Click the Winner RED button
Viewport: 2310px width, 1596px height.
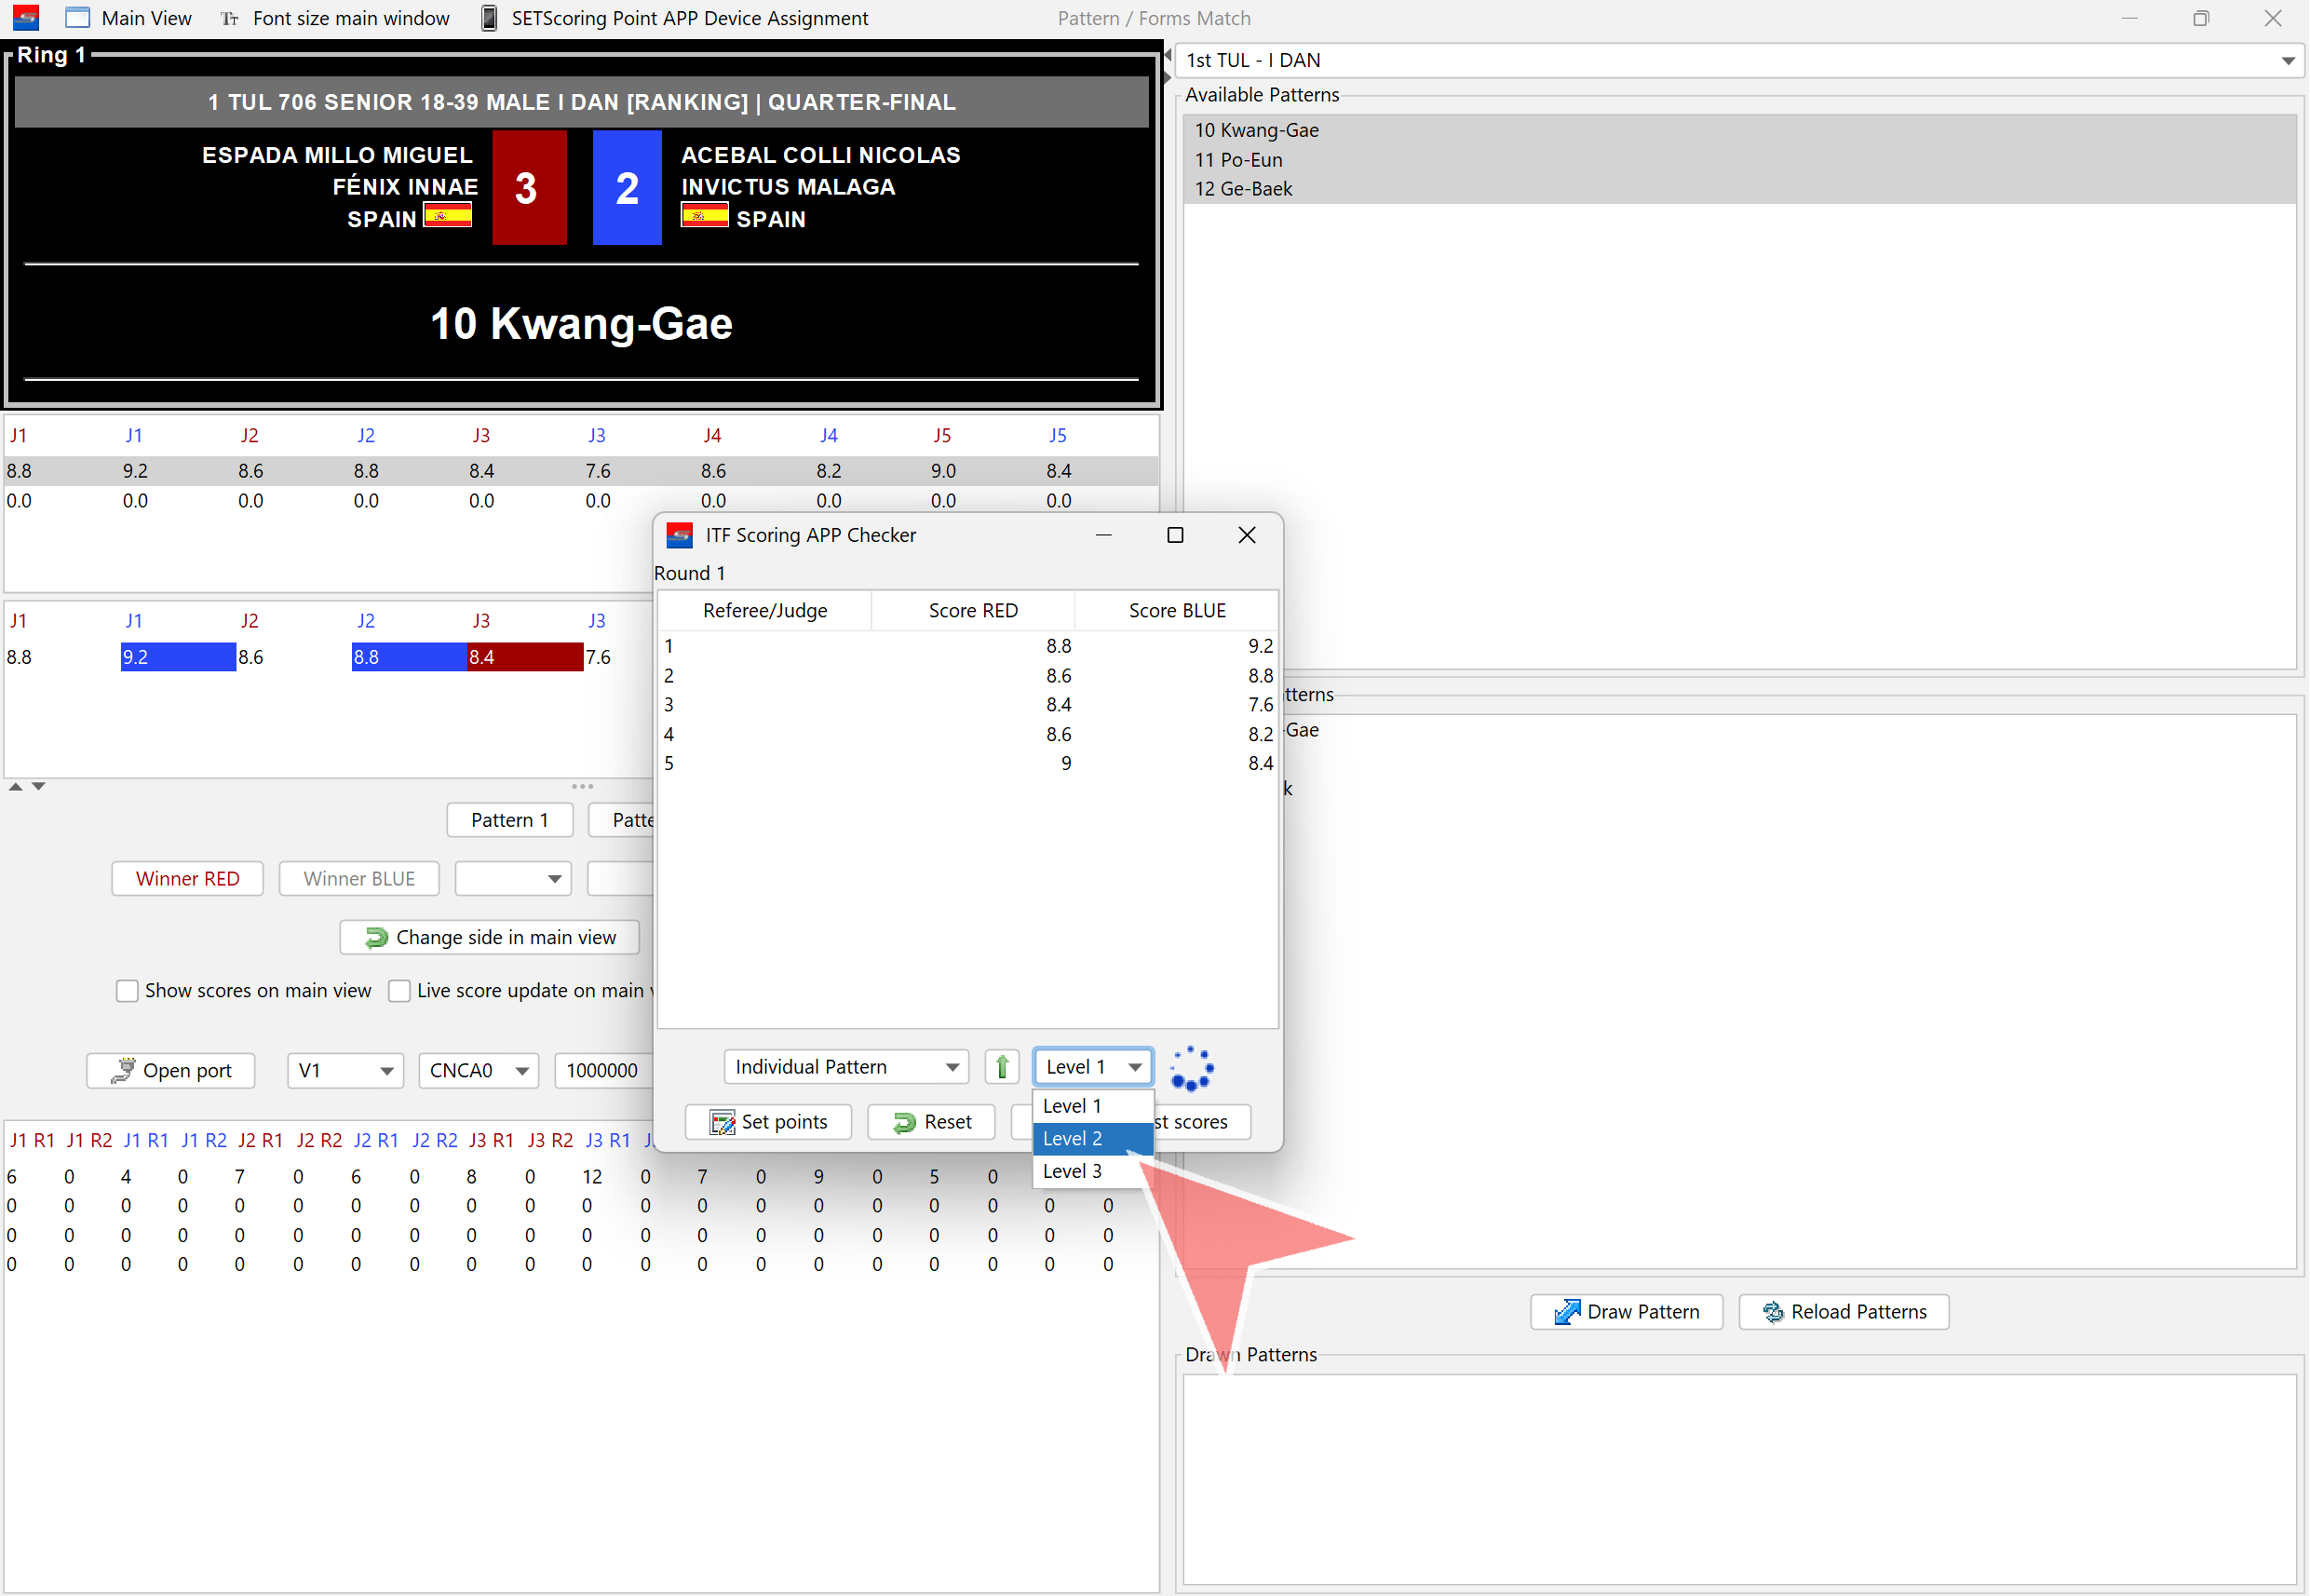click(187, 879)
